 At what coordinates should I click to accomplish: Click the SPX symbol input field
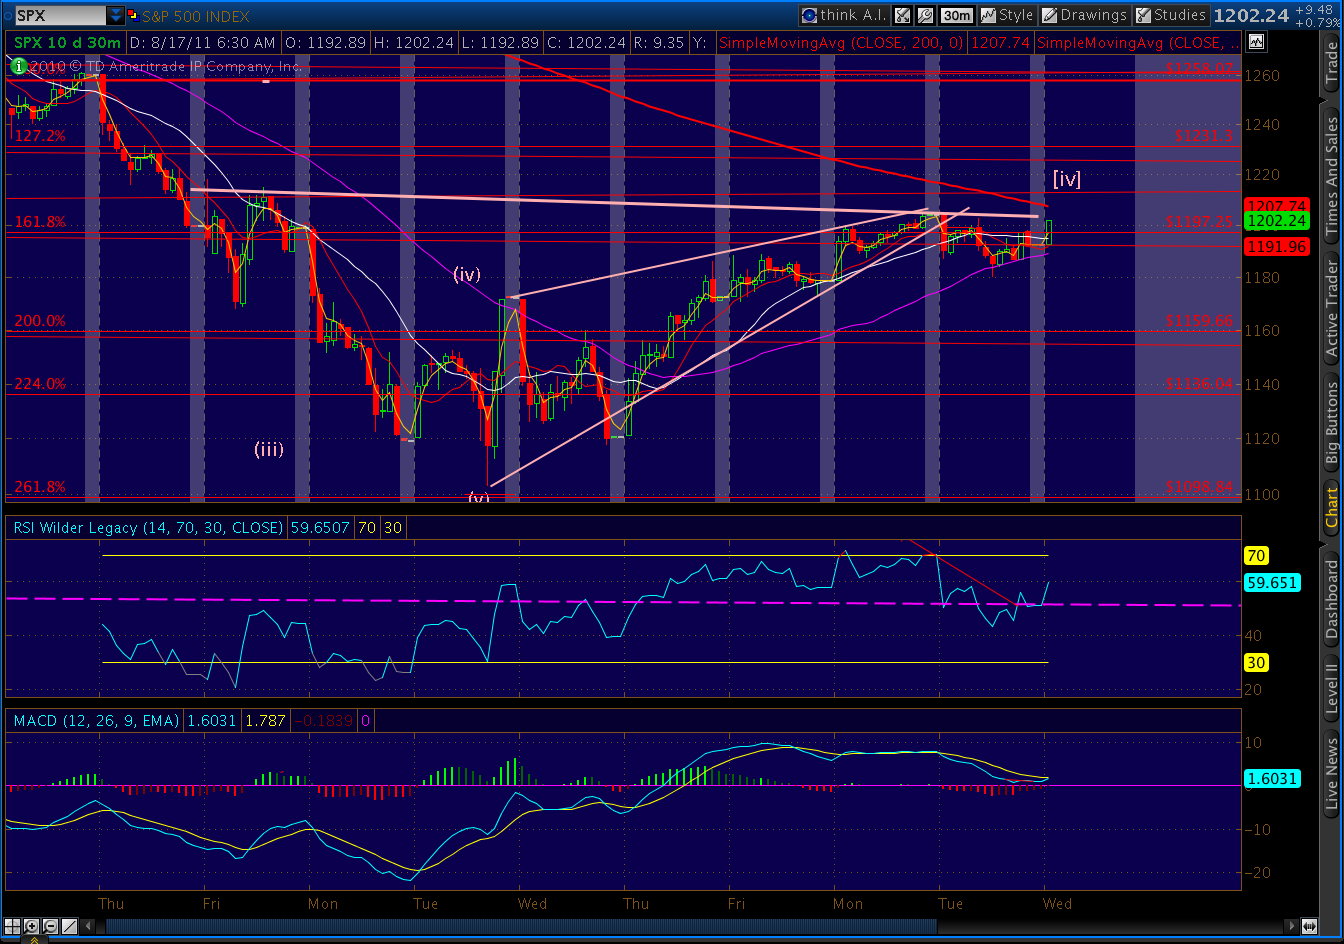tap(60, 16)
